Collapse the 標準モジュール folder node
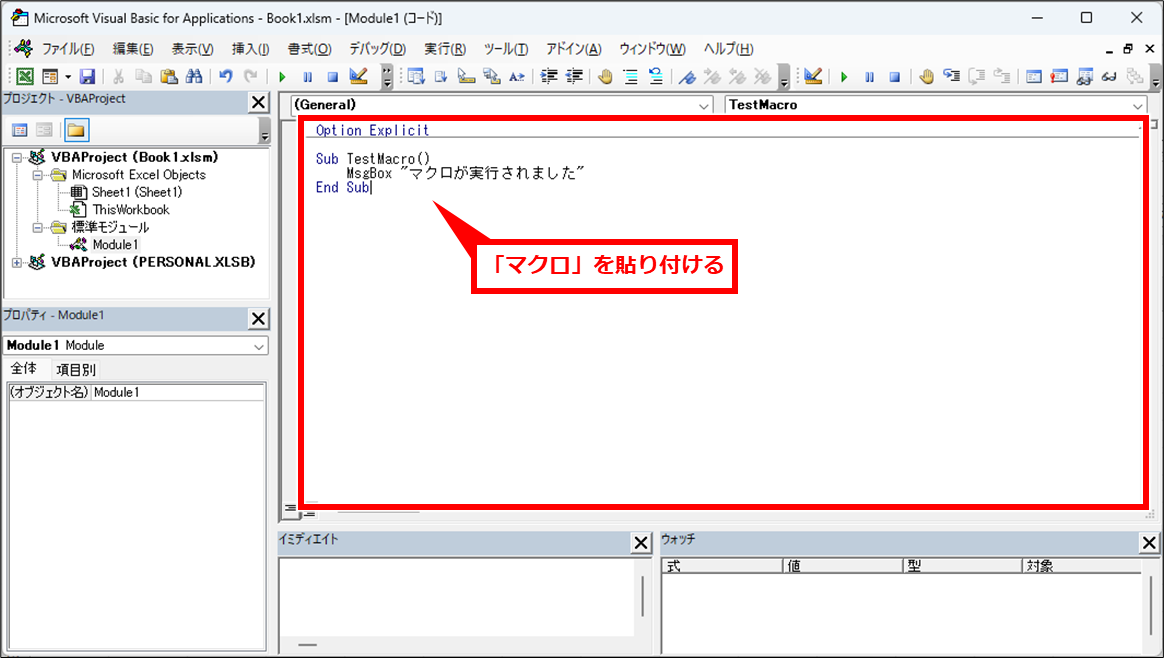 click(x=37, y=228)
